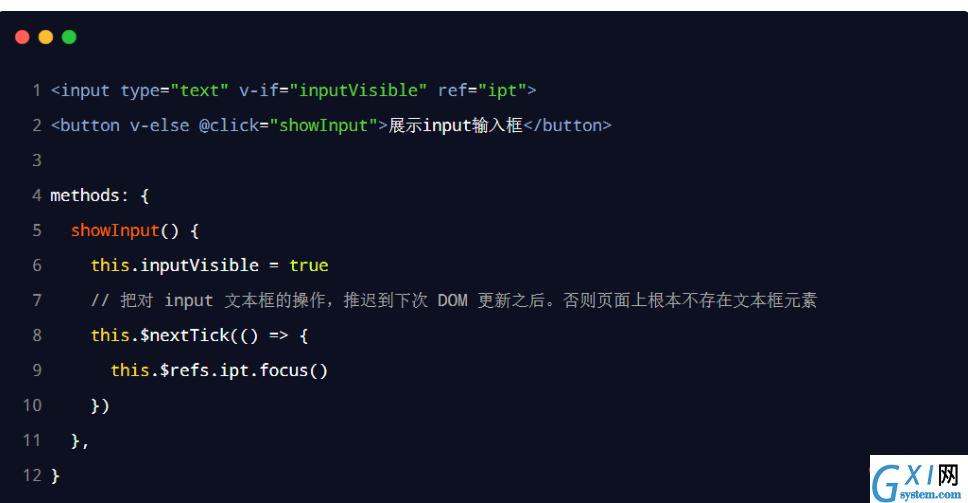The image size is (968, 503).
Task: Click the yellow minimize dot
Action: click(46, 37)
